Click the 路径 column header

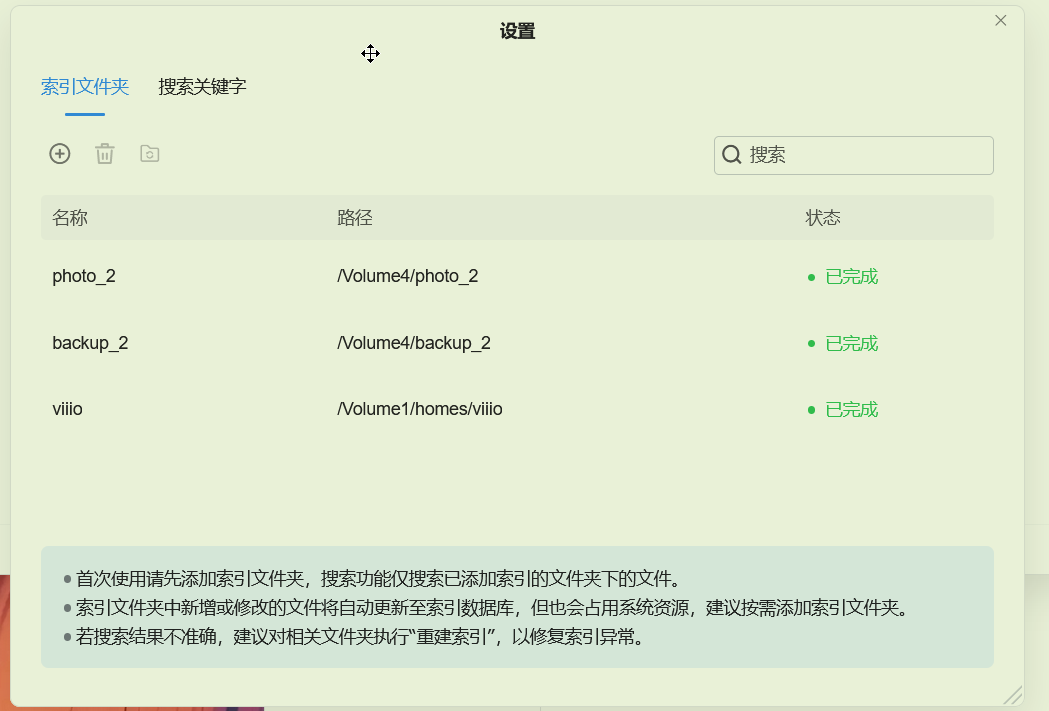pyautogui.click(x=355, y=218)
